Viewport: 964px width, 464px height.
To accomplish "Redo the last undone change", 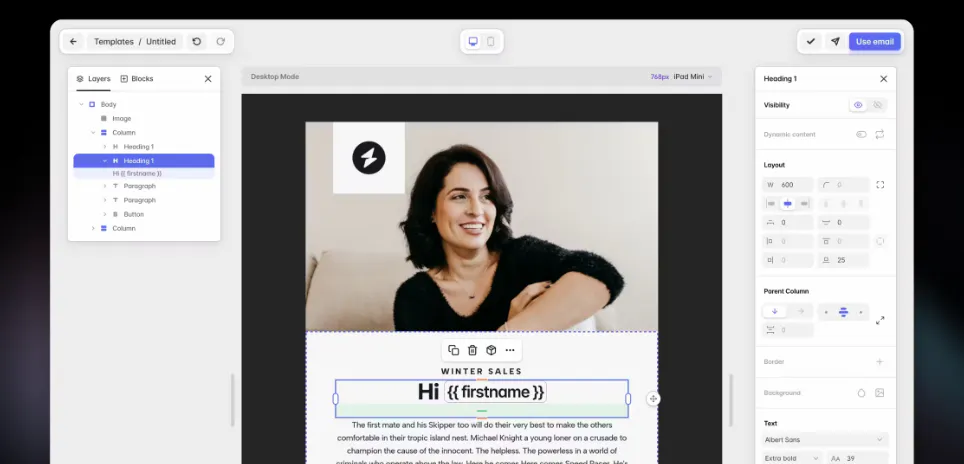I will (x=220, y=42).
